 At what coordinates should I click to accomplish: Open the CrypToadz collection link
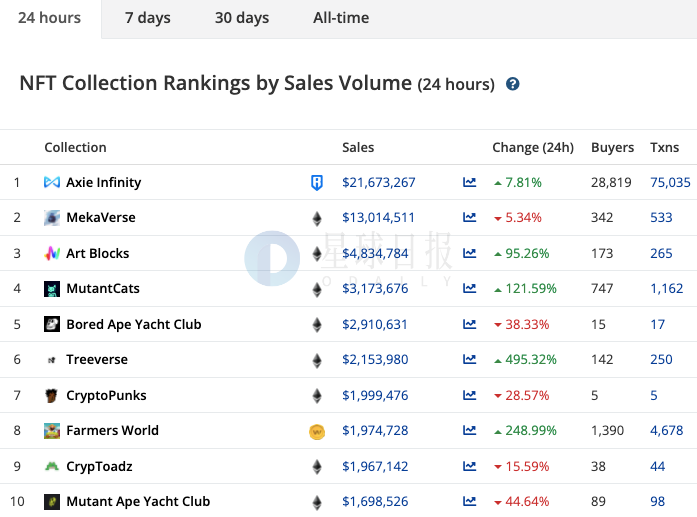(99, 466)
